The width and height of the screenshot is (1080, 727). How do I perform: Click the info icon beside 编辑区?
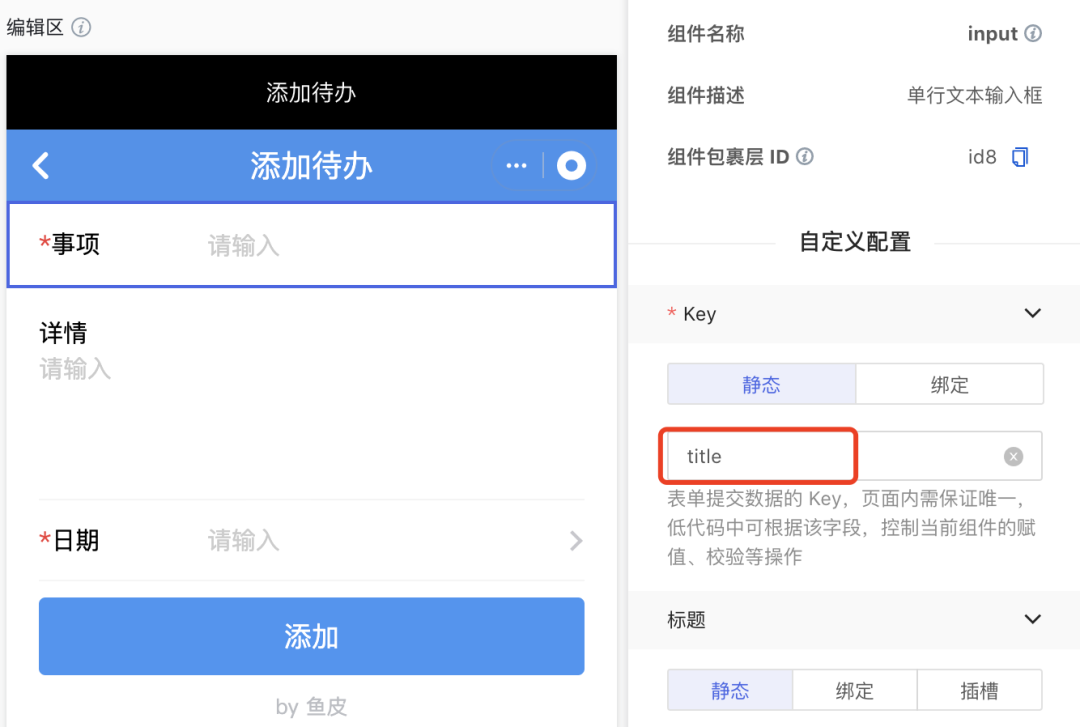click(82, 28)
